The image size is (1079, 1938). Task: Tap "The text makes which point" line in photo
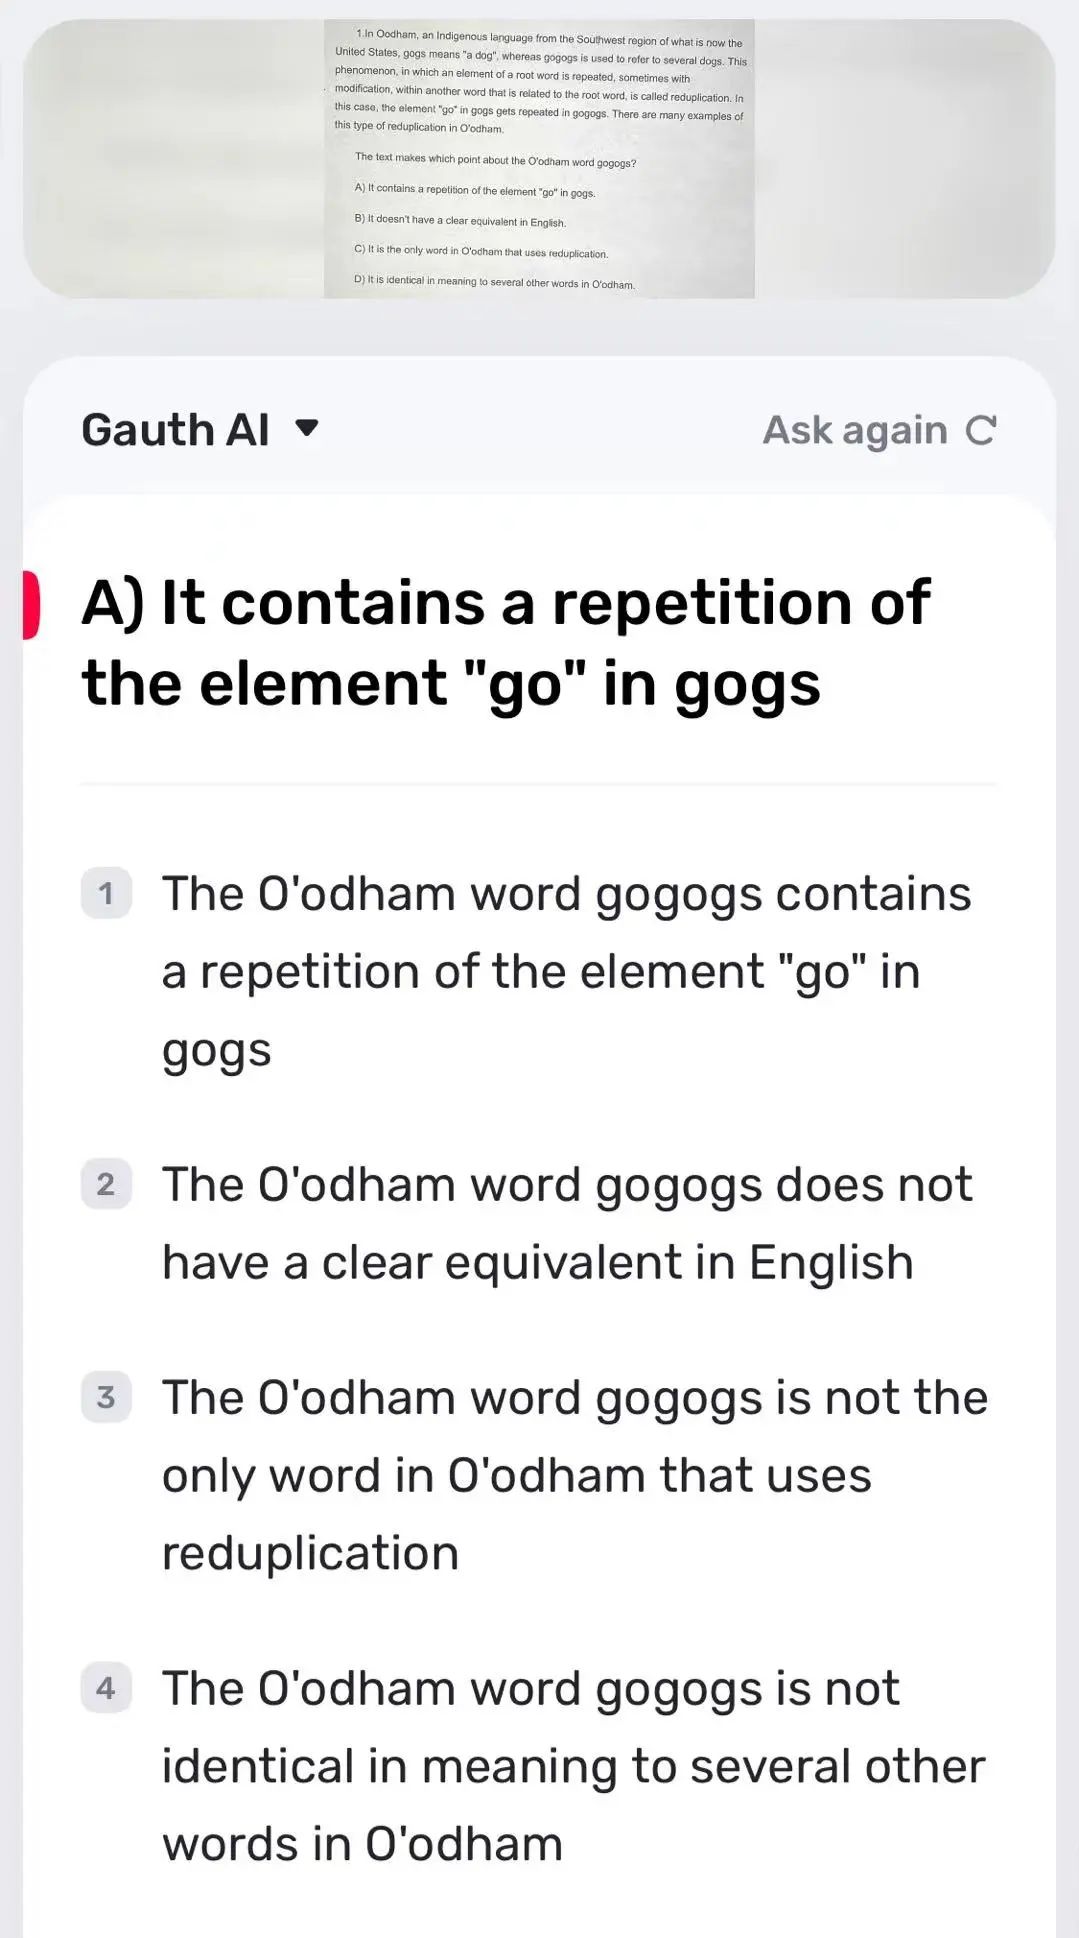click(x=495, y=160)
